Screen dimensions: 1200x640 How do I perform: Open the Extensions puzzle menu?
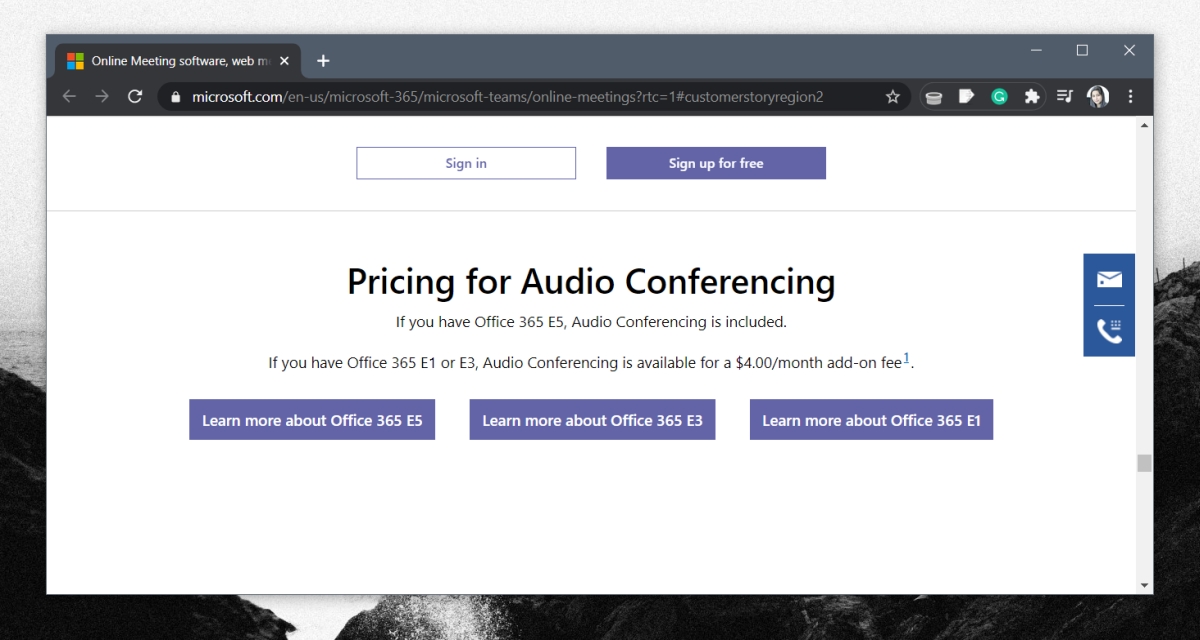(1032, 97)
